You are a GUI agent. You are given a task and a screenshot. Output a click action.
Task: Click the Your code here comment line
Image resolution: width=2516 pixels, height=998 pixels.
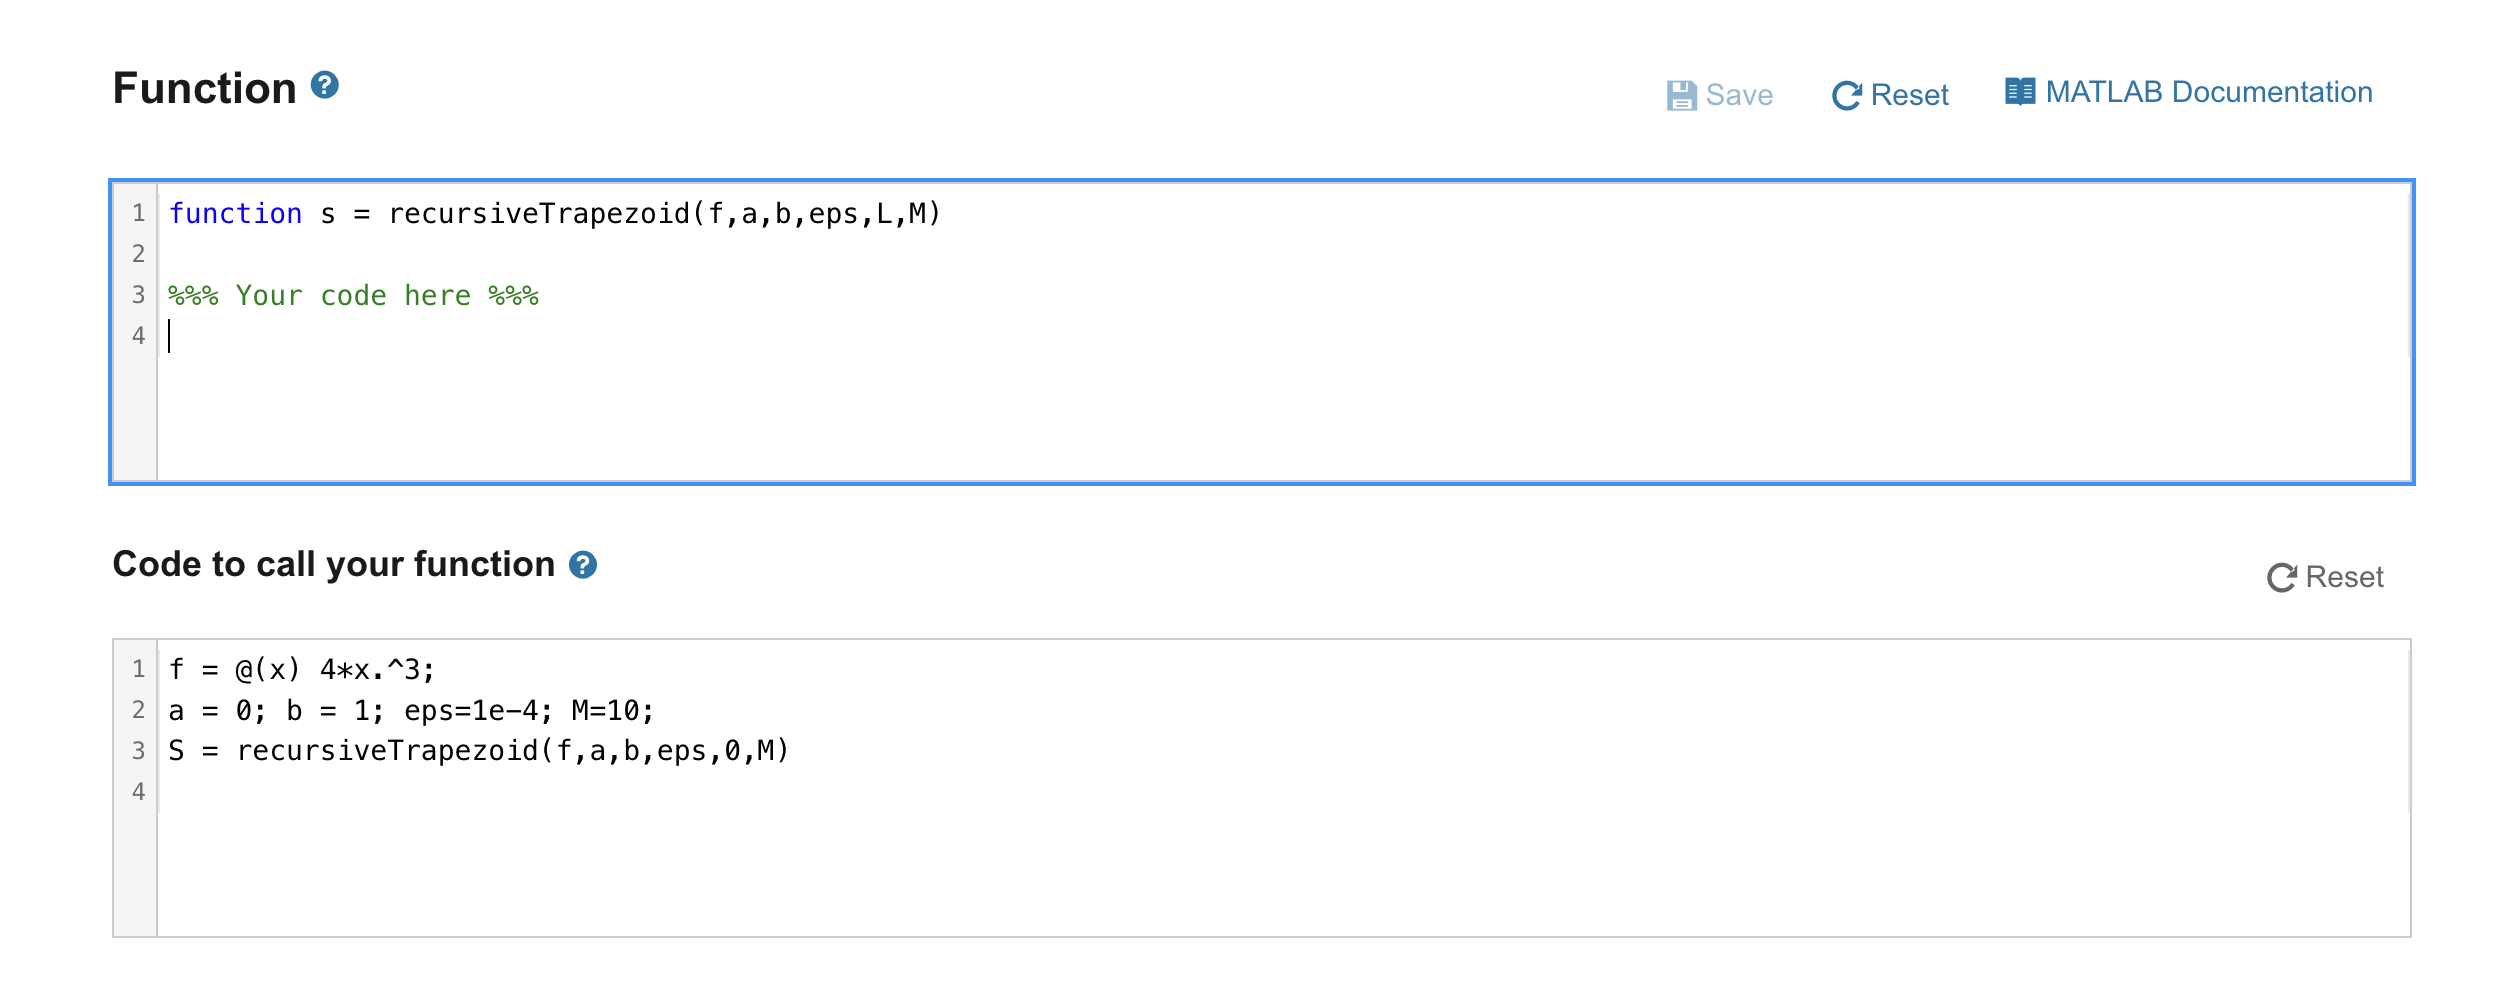[x=353, y=294]
